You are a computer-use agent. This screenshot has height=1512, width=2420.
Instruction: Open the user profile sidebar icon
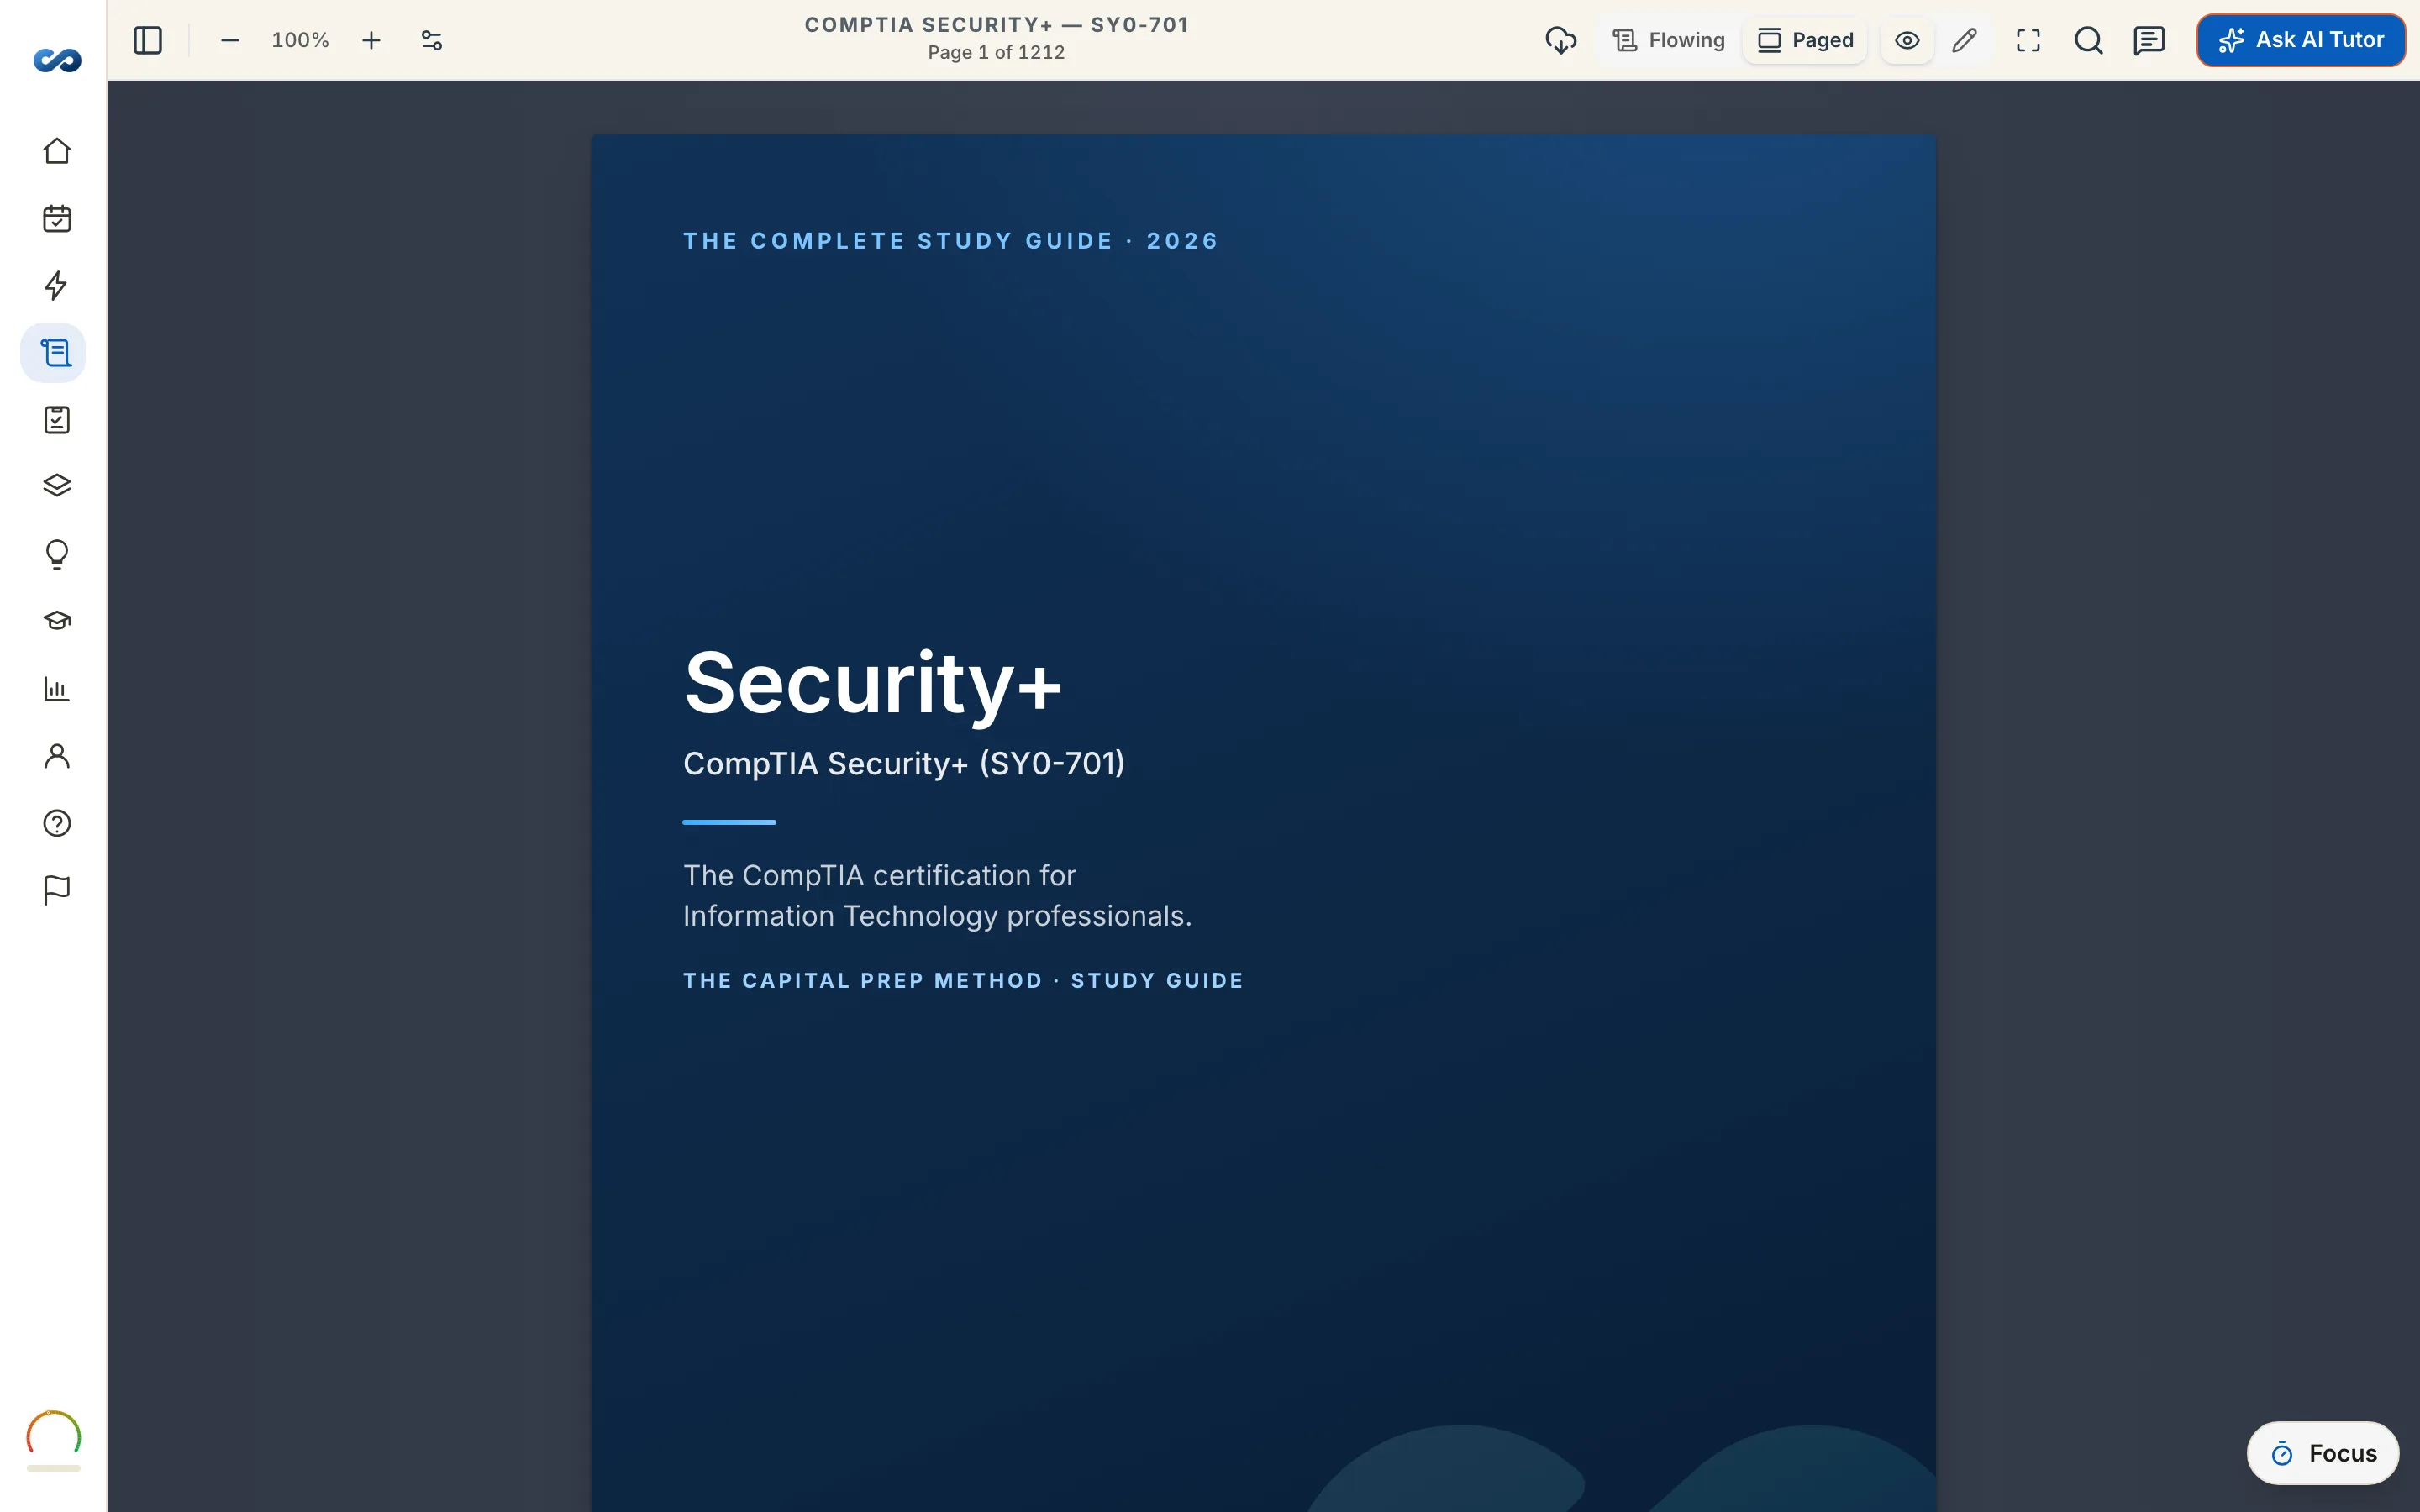click(x=57, y=756)
